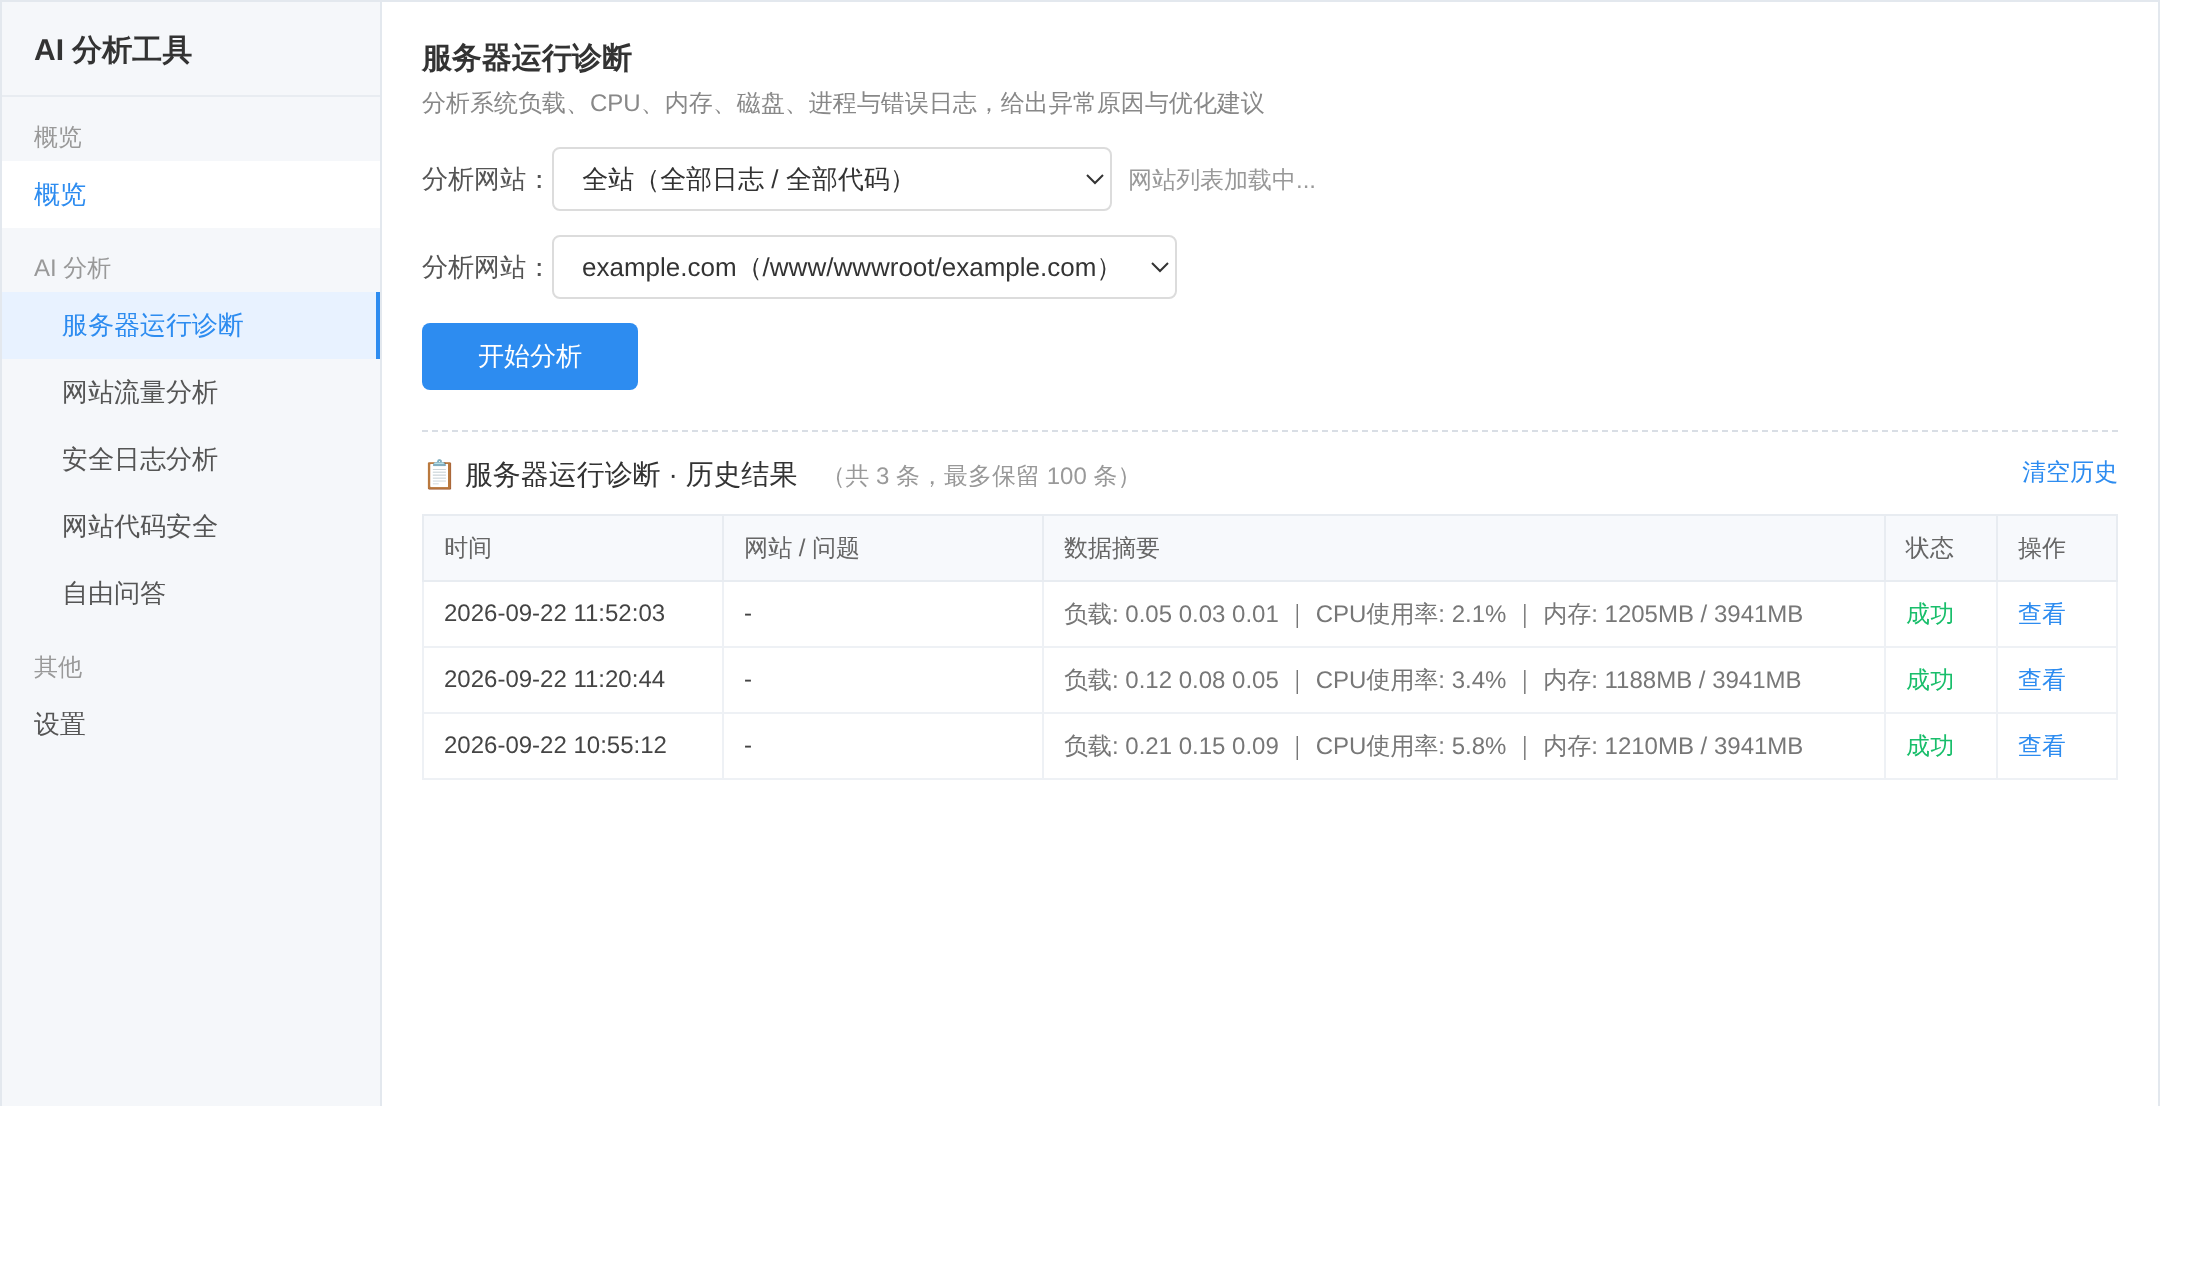Select 服务器运行诊断 in the sidebar

pyautogui.click(x=190, y=326)
